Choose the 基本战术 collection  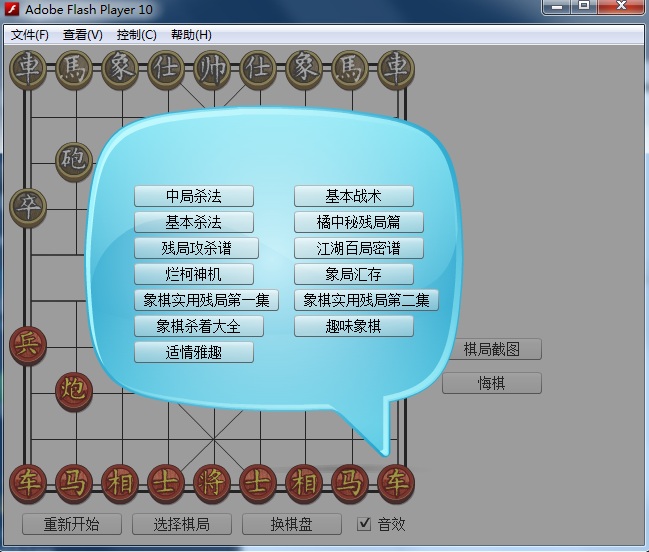[353, 196]
